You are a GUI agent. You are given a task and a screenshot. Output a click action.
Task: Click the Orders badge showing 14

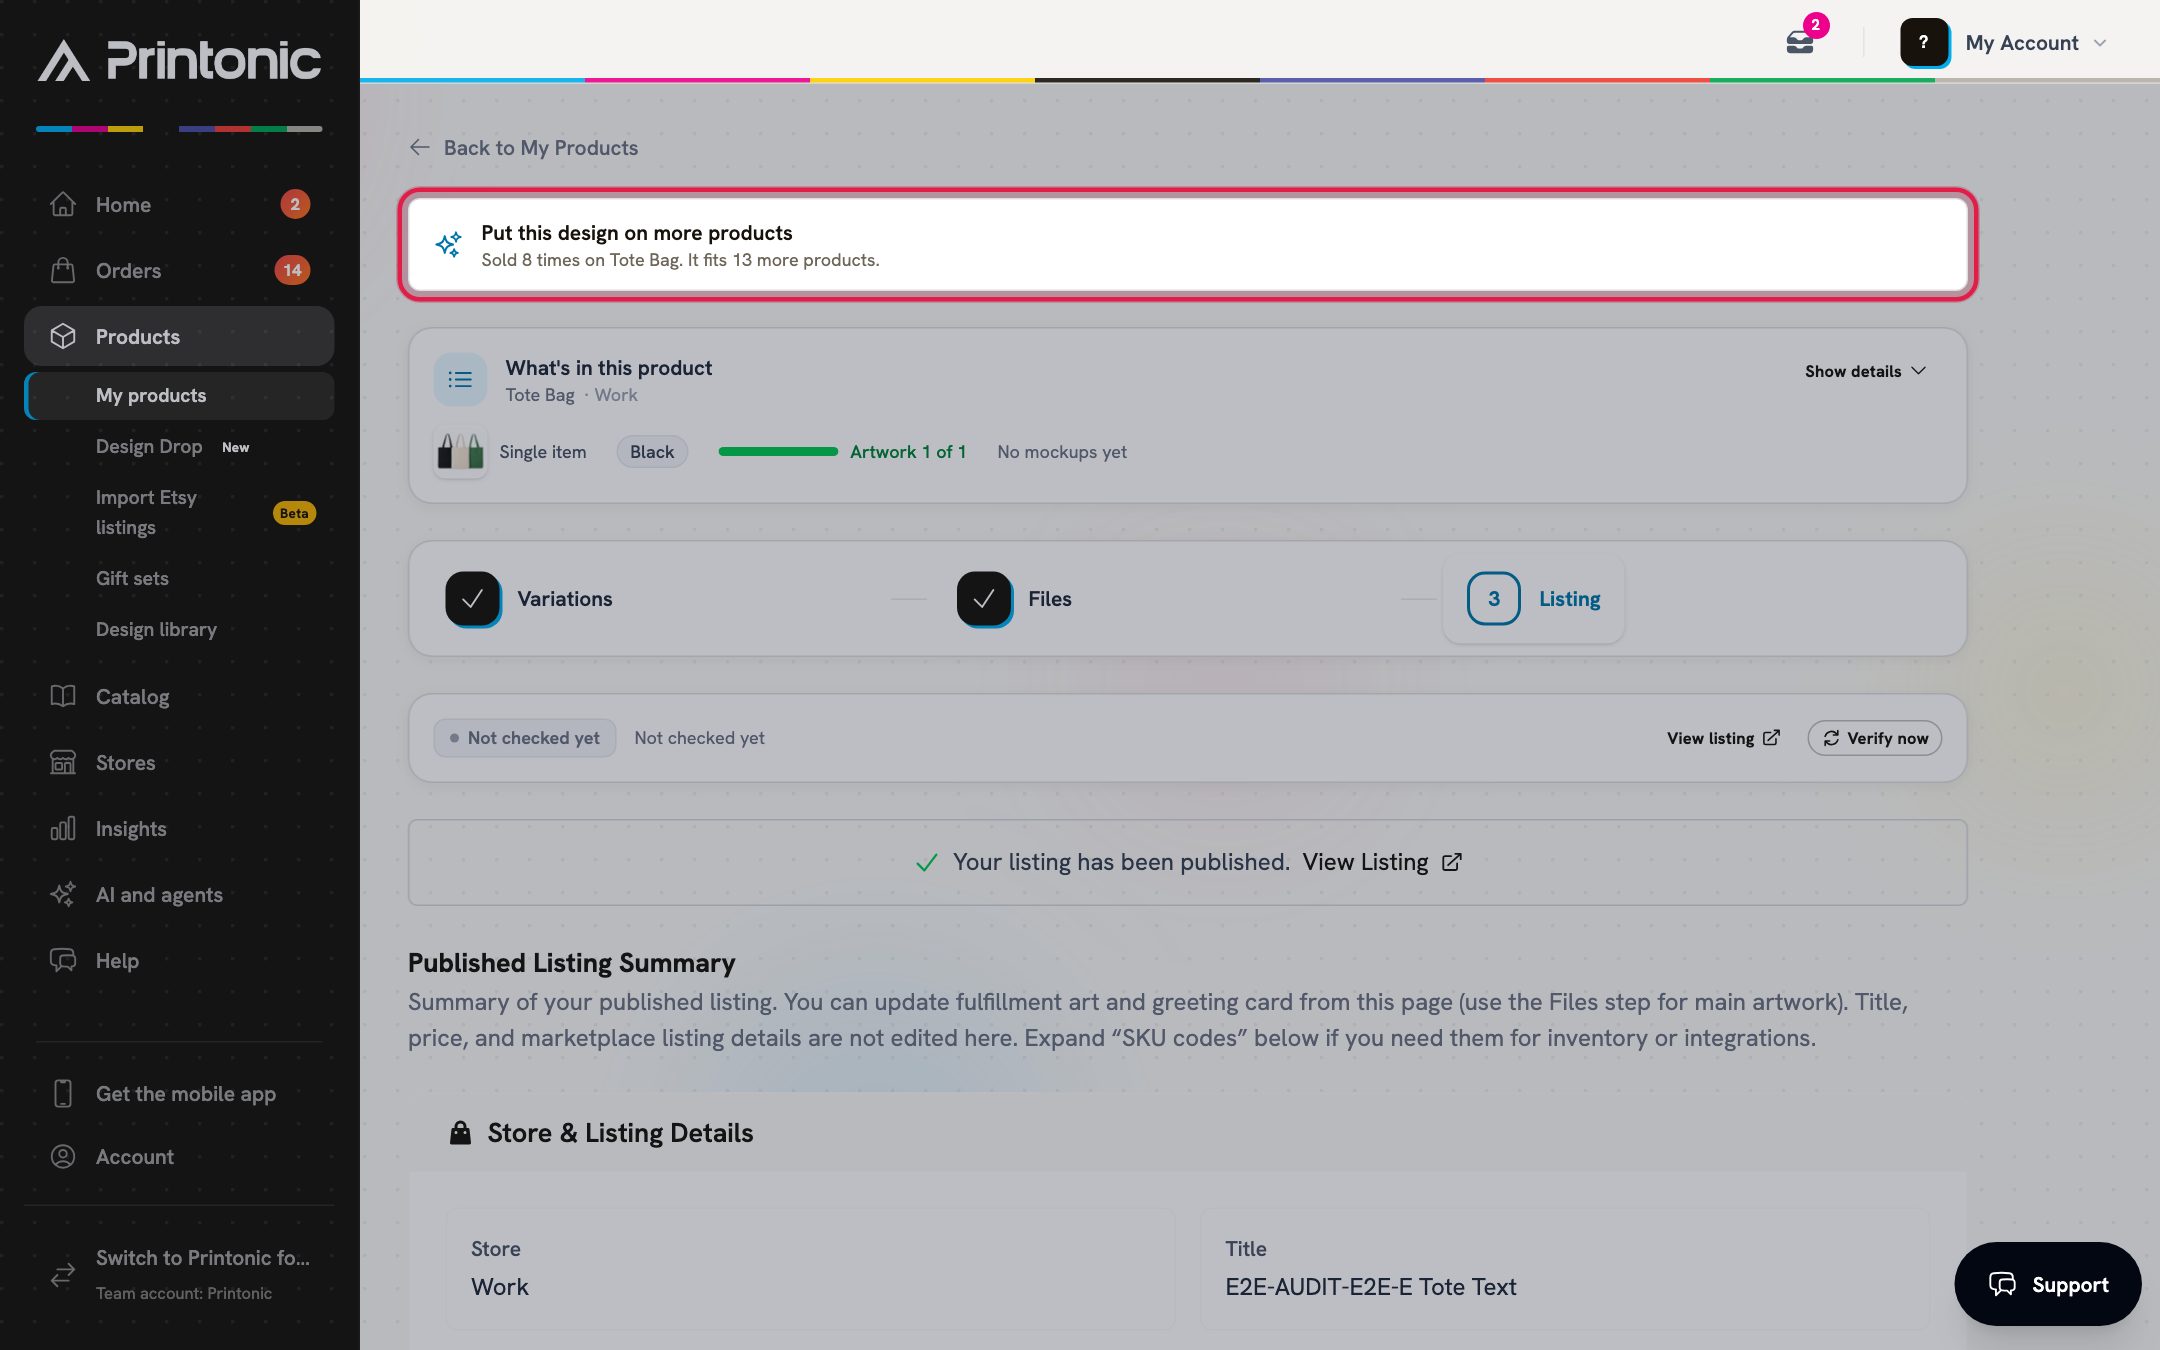click(x=292, y=270)
